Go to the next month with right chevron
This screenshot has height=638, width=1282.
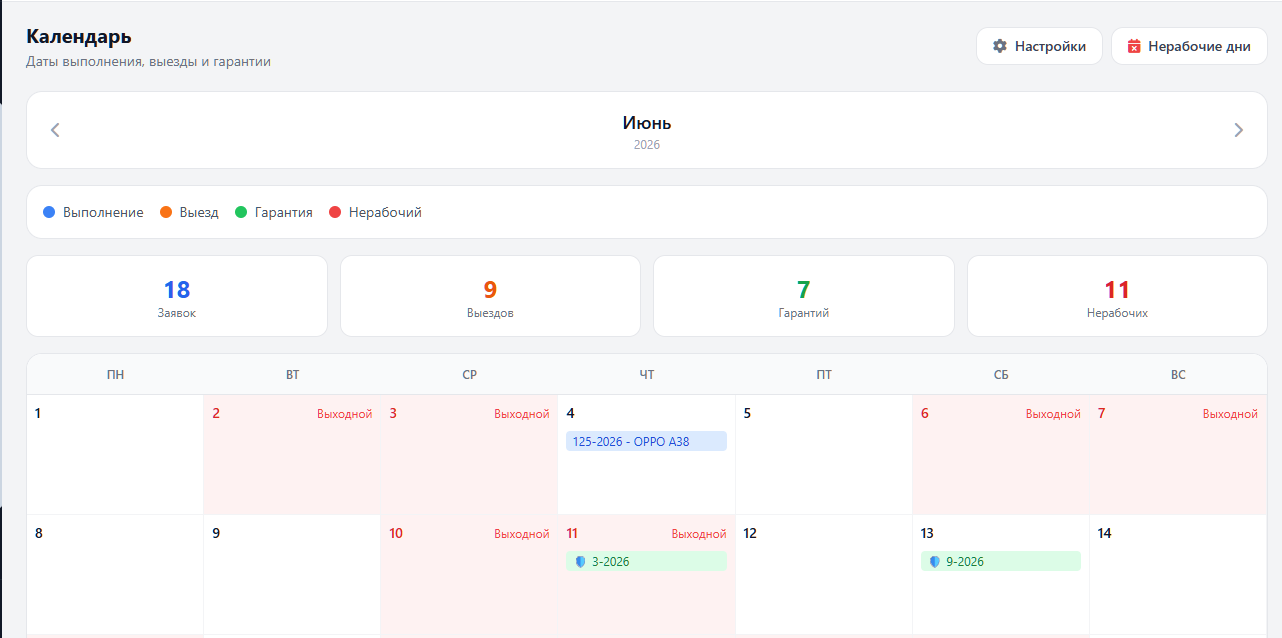click(1238, 130)
